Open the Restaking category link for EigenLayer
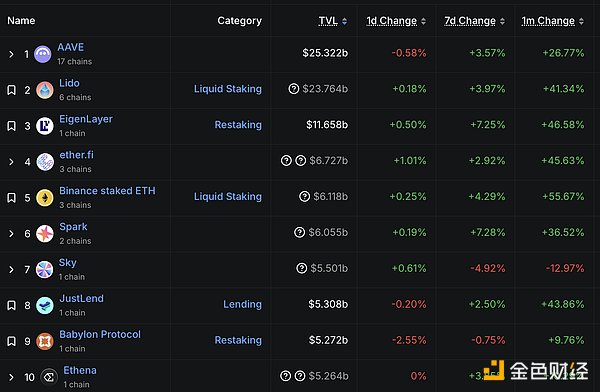 238,125
